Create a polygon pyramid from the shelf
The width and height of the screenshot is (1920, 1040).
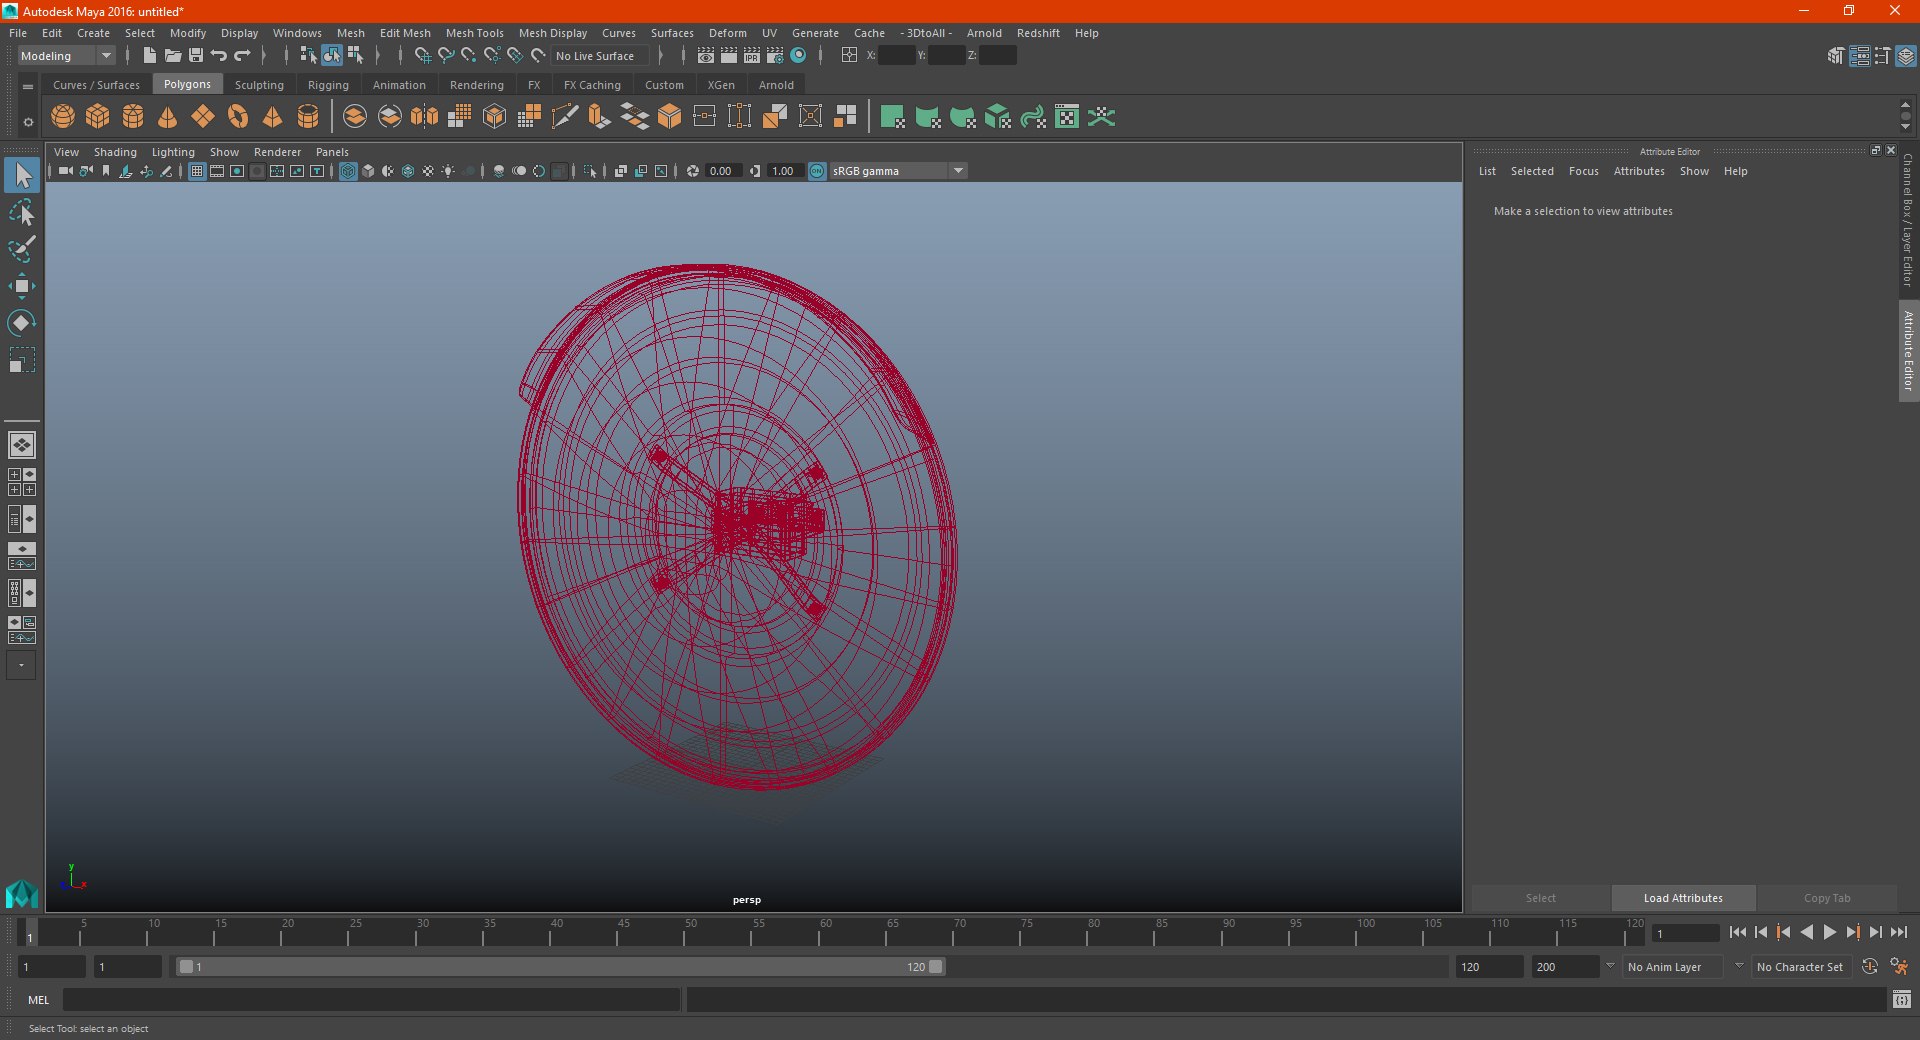tap(272, 117)
